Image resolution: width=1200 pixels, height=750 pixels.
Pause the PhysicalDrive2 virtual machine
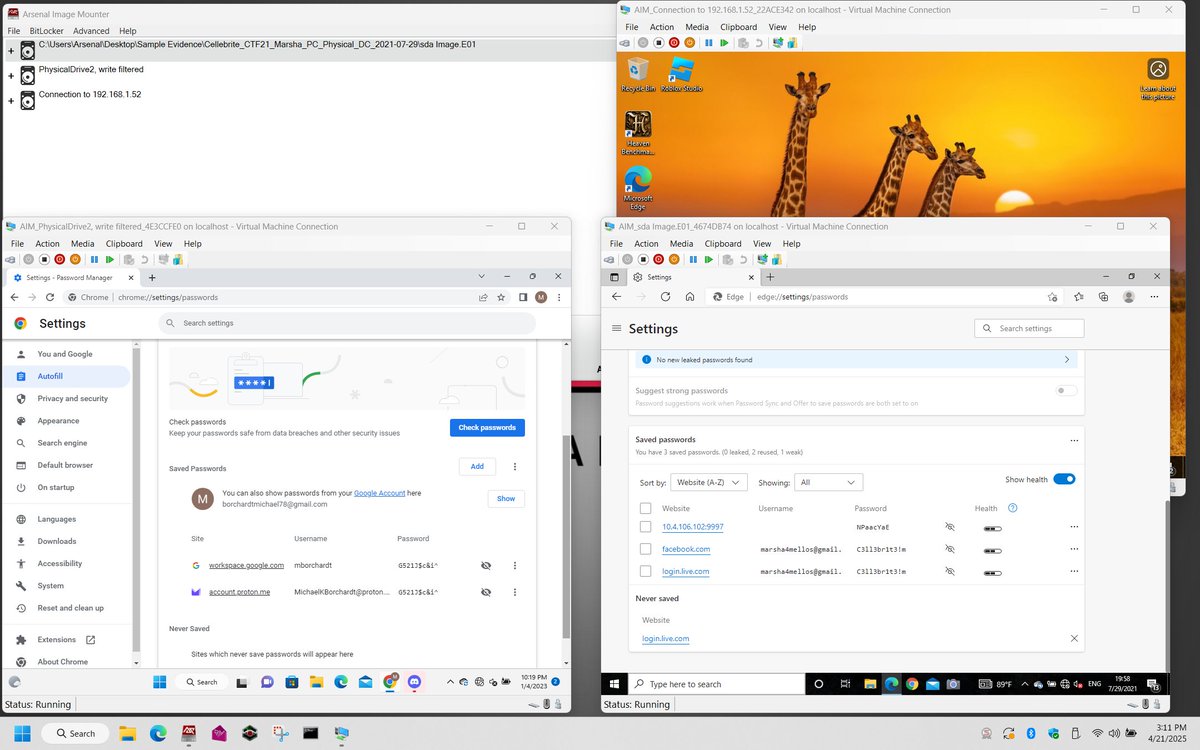pyautogui.click(x=94, y=260)
